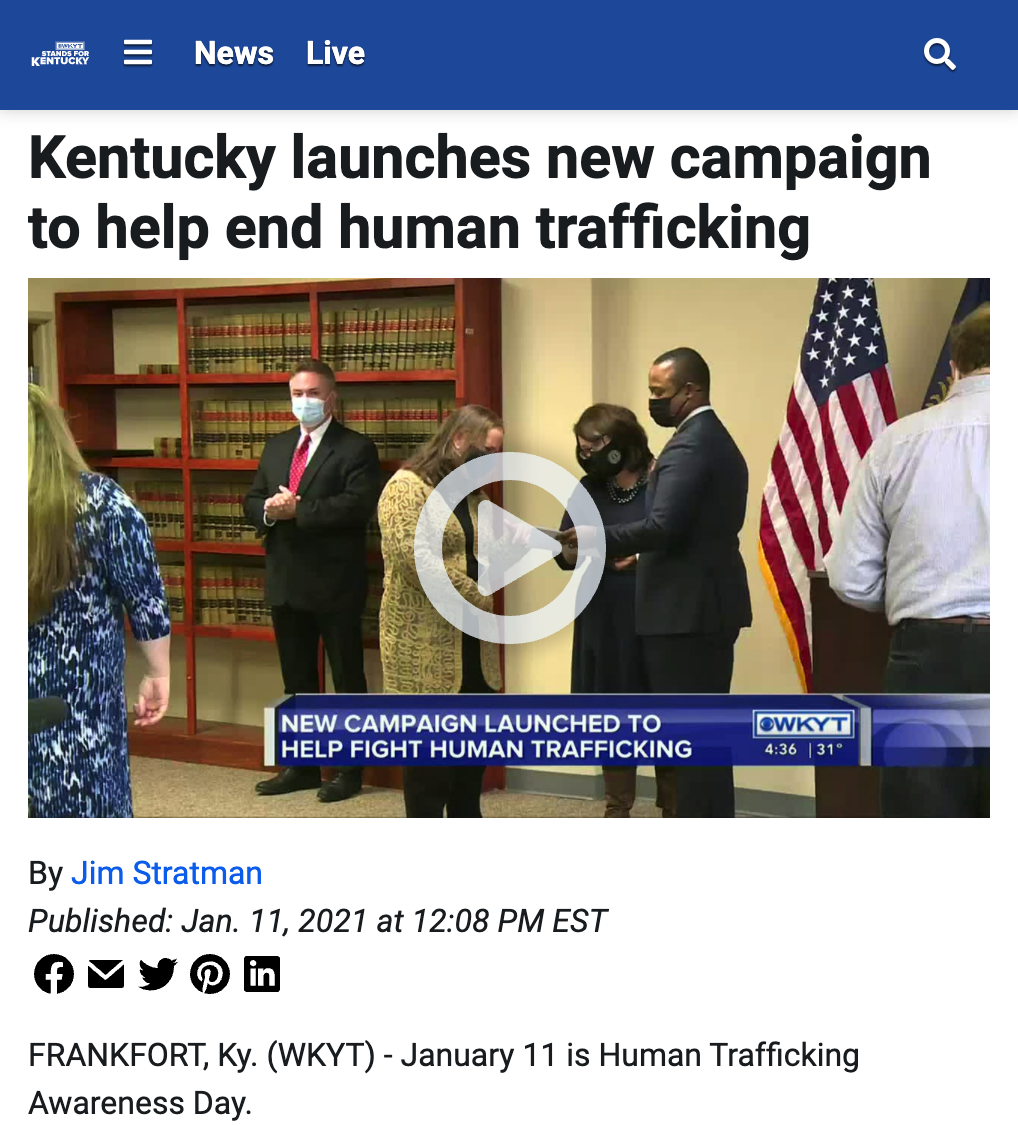Click the search magnifier icon

939,54
